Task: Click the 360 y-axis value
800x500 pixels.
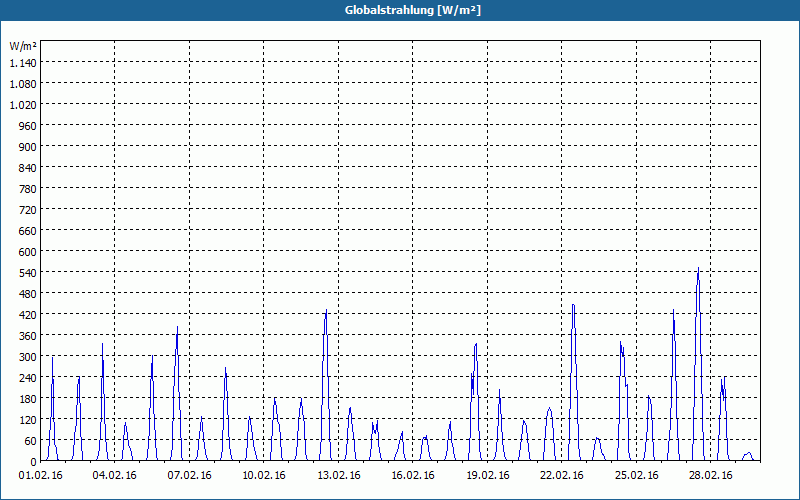Action: [28, 336]
